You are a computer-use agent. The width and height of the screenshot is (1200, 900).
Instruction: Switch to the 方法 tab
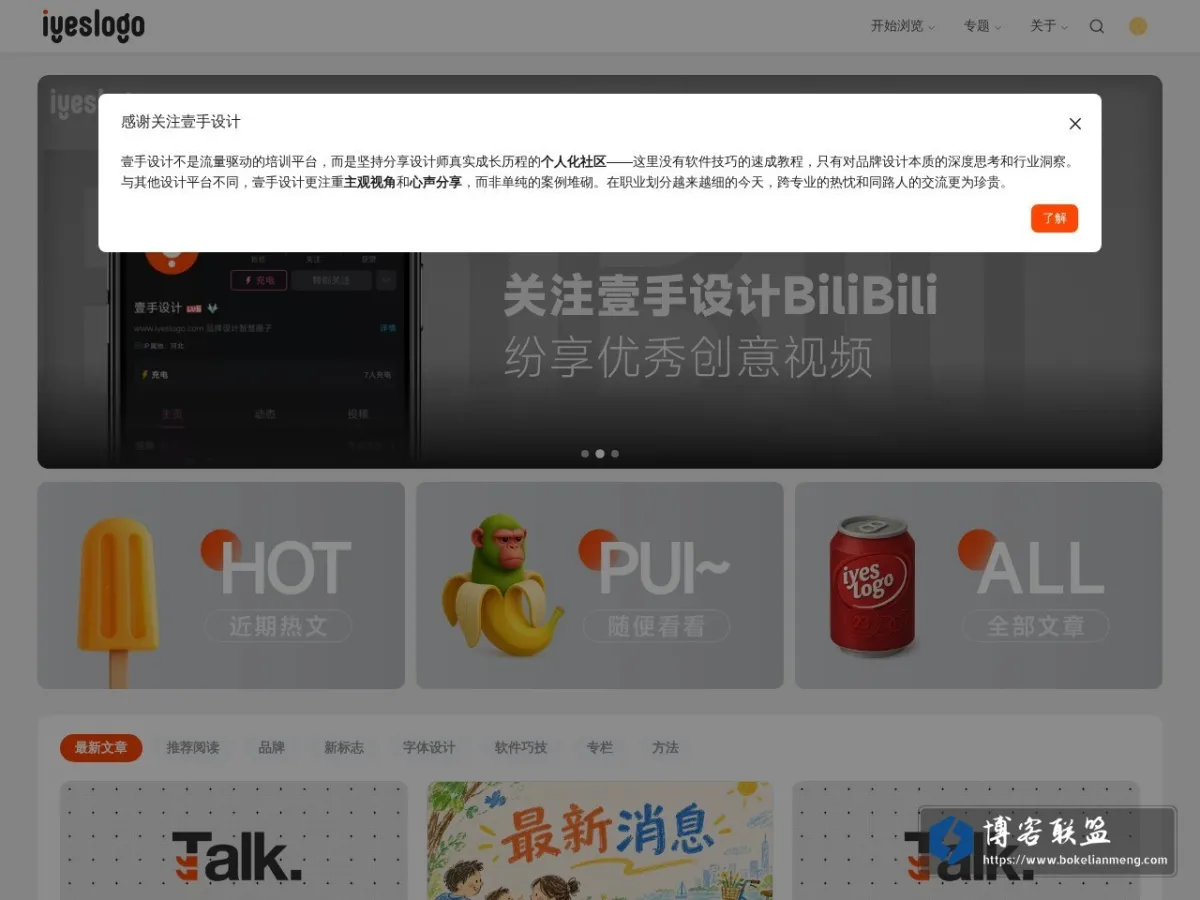(665, 748)
